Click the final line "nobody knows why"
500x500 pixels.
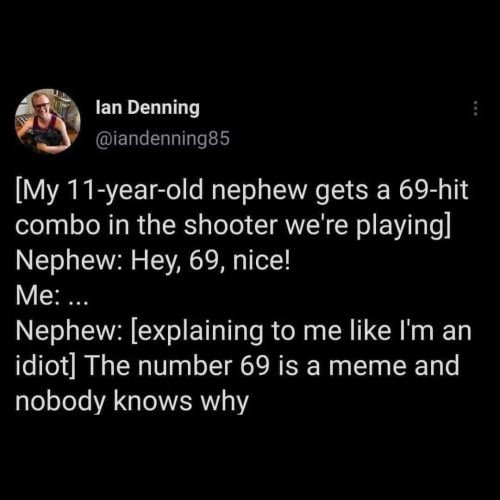pos(132,402)
